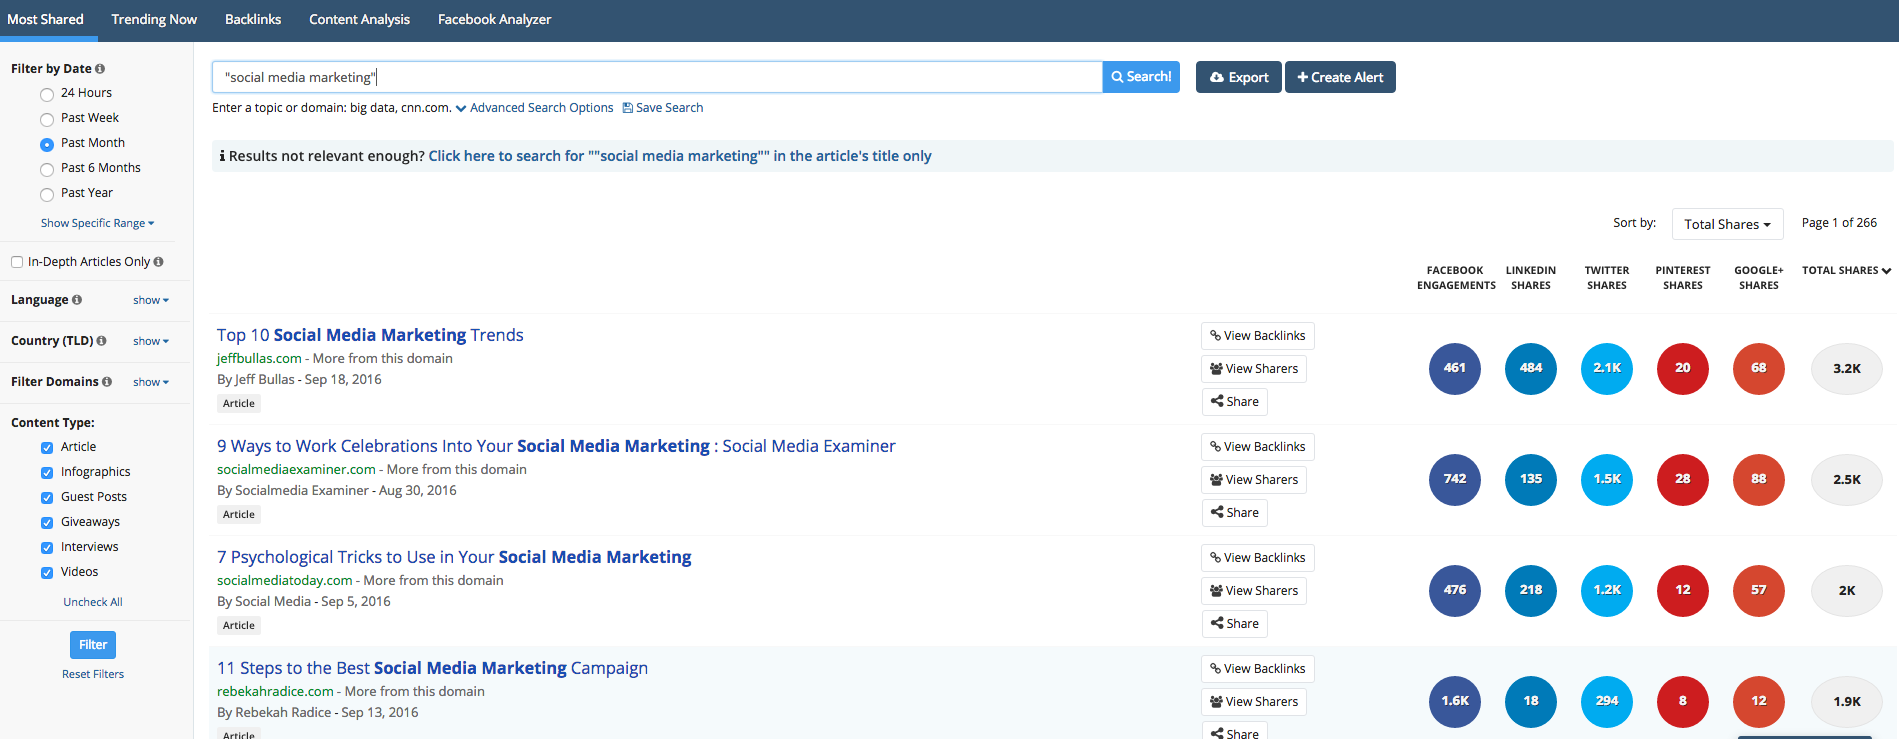Screen dimensions: 1899x739
Task: Open the Total Shares sort dropdown
Action: [1726, 224]
